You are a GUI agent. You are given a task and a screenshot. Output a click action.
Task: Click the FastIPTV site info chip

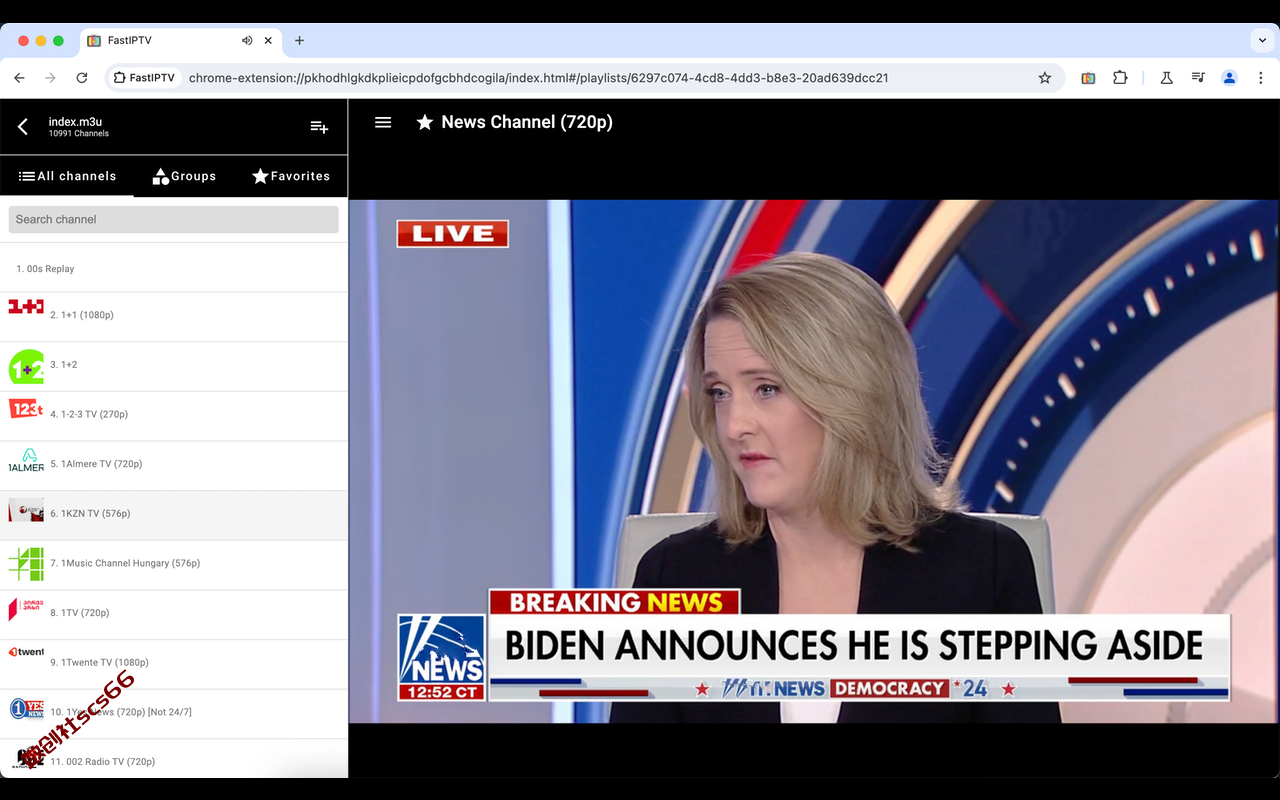(144, 78)
